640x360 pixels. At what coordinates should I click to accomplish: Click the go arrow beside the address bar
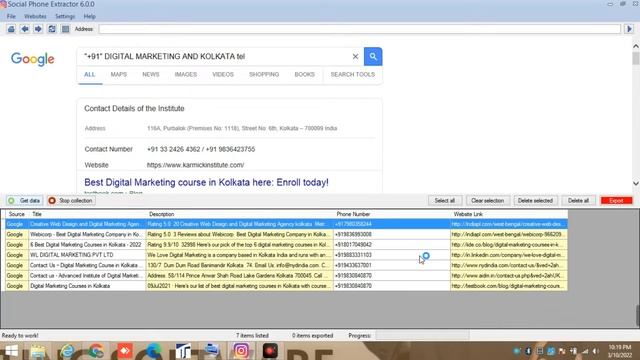pos(629,29)
